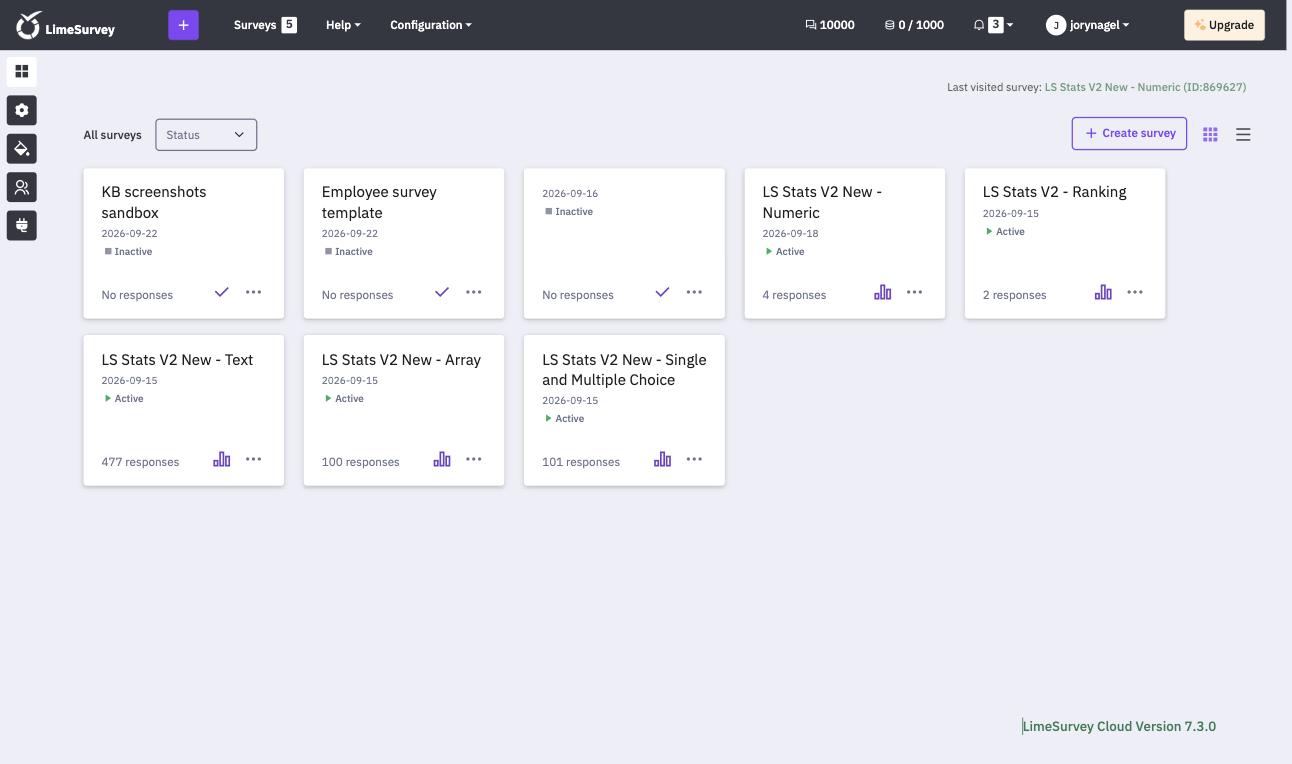Open the LS Stats V2 New - Text card

pyautogui.click(x=184, y=411)
